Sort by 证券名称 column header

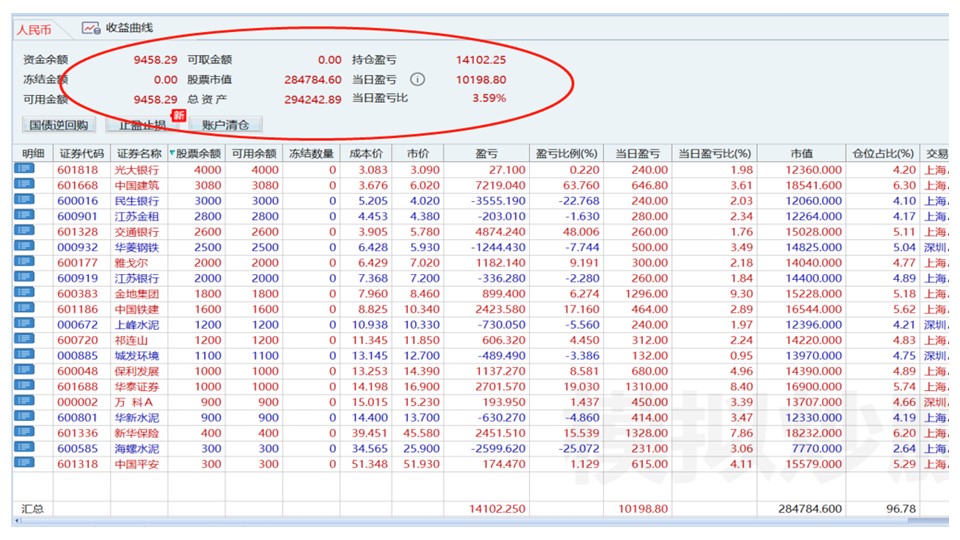point(139,153)
